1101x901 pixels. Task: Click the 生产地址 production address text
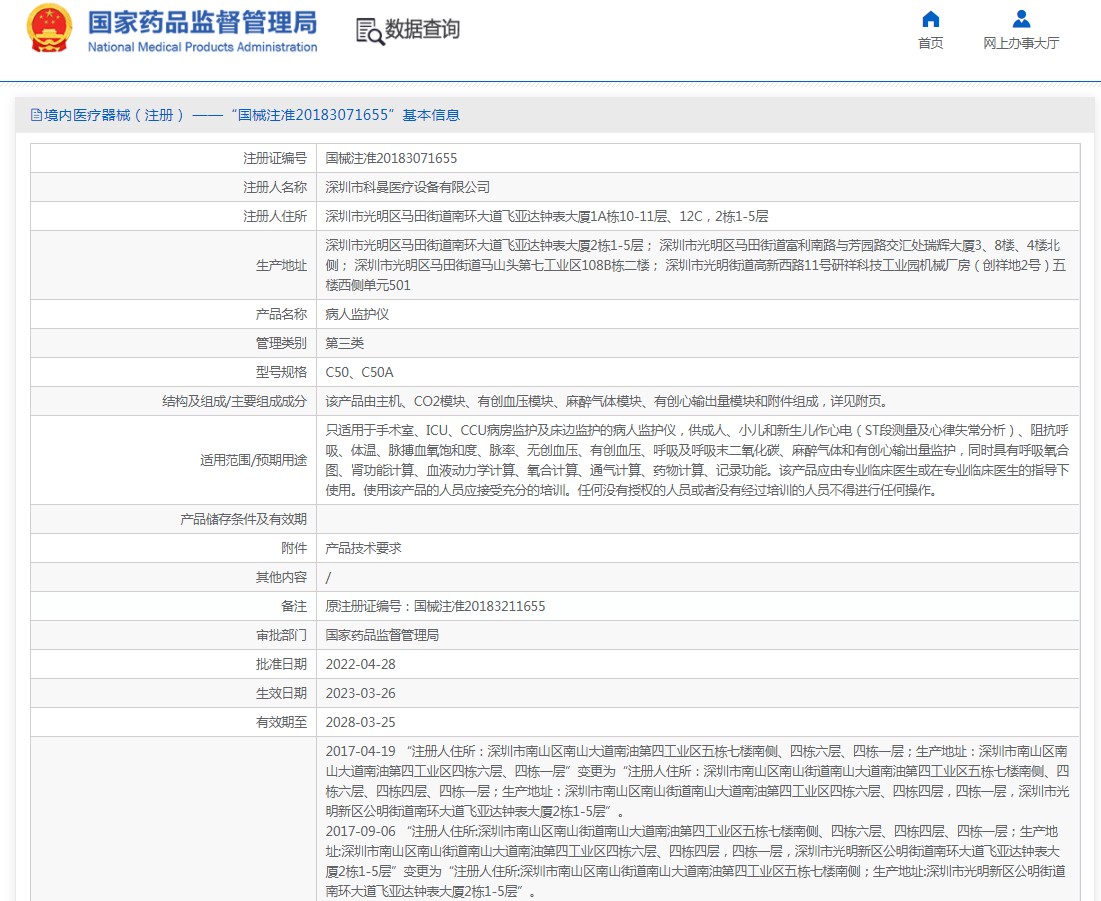click(x=697, y=265)
